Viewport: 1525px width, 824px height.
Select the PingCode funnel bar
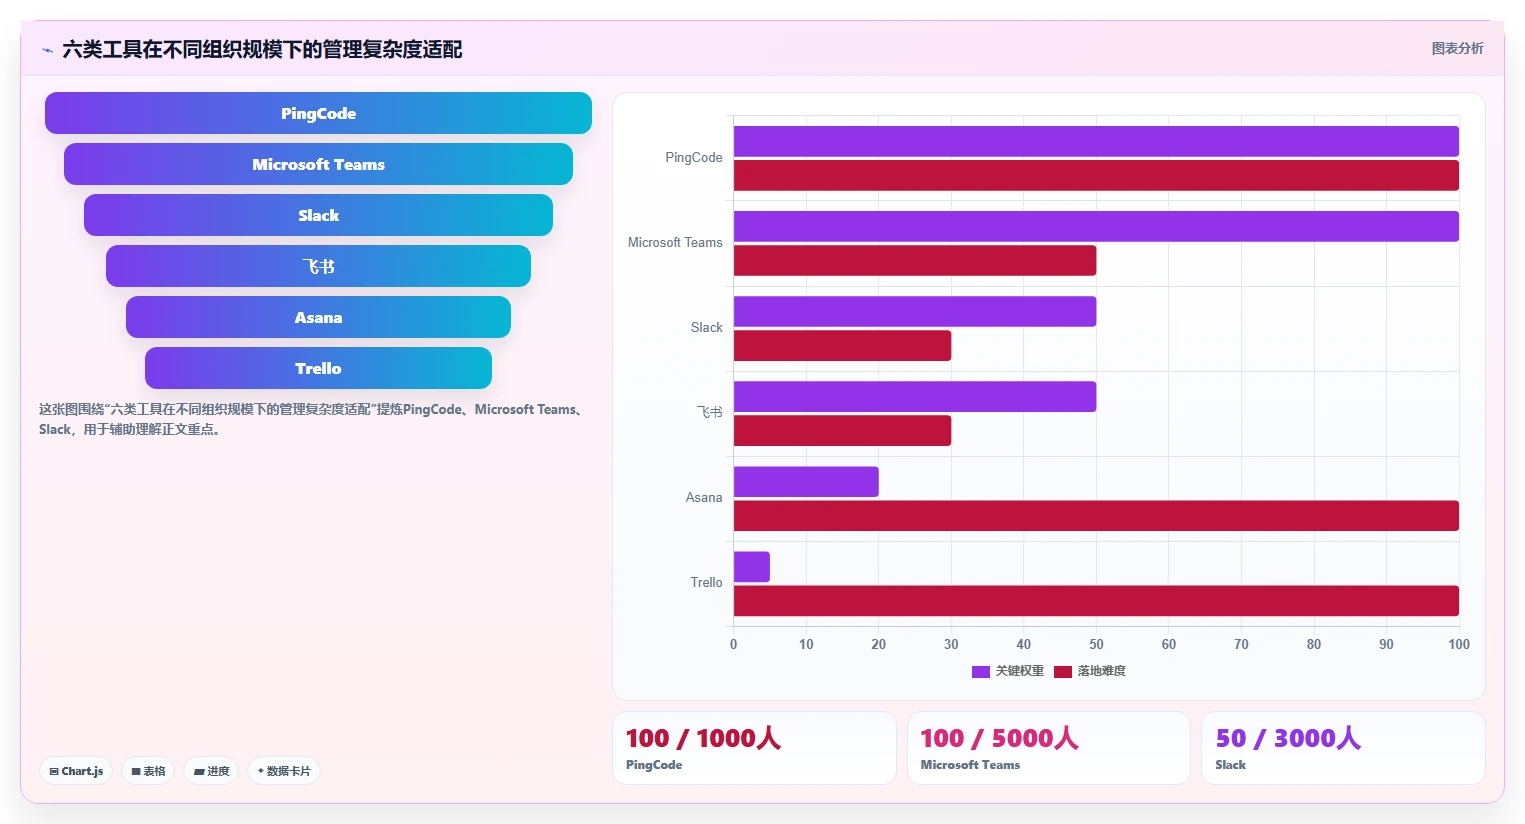pyautogui.click(x=318, y=113)
